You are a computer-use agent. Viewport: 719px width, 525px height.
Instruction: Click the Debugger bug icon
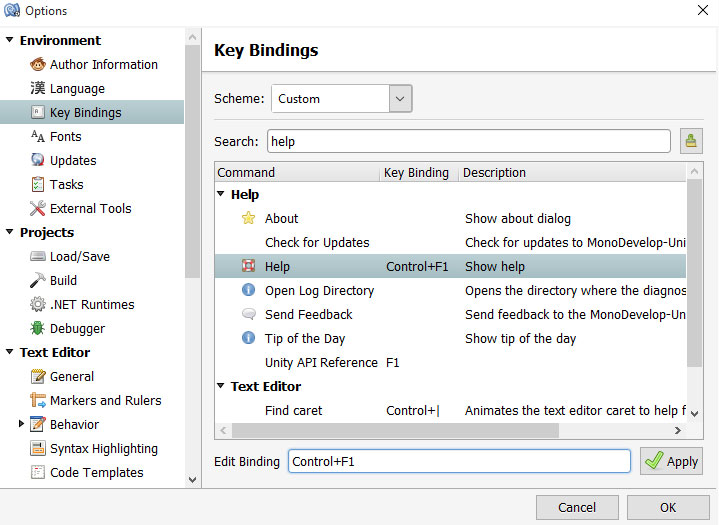coord(38,328)
